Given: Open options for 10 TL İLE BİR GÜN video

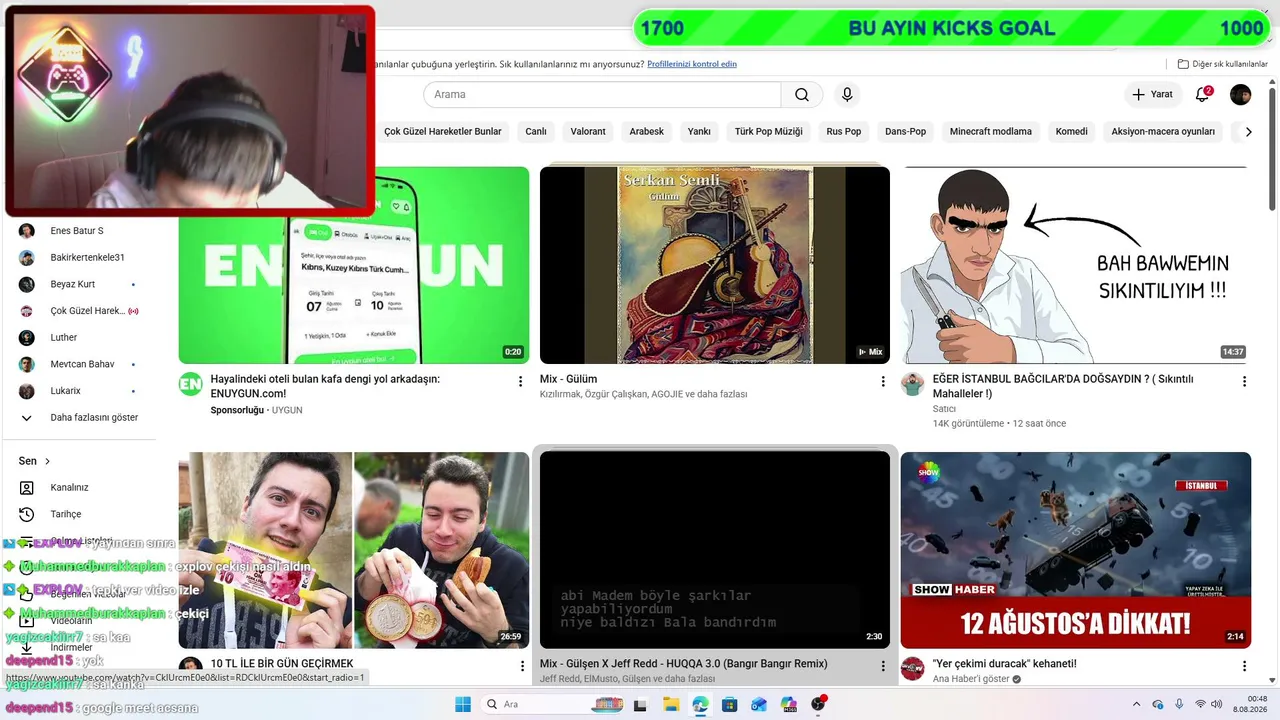Looking at the screenshot, I should pos(520,666).
